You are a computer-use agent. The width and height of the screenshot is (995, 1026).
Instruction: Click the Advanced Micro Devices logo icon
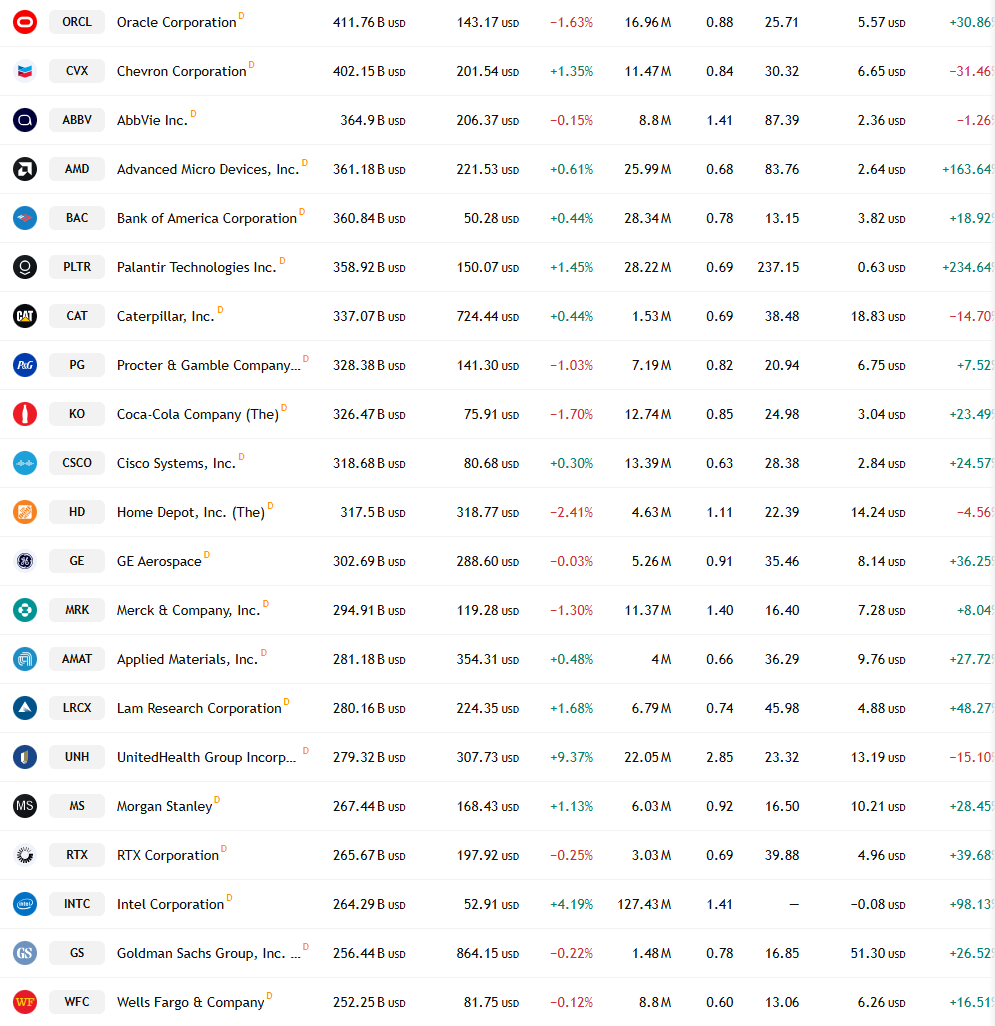pos(25,169)
